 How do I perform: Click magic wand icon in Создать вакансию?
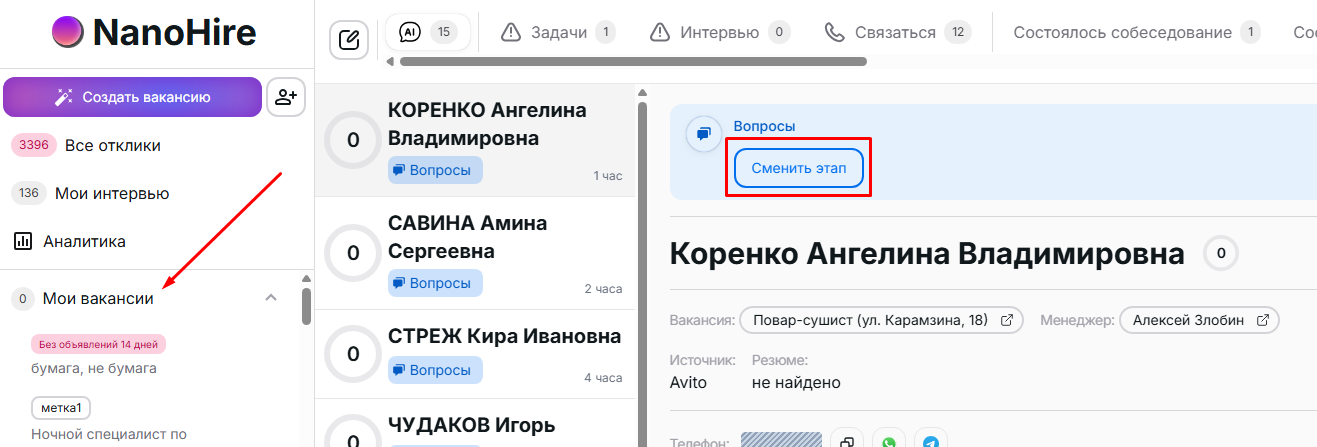point(65,97)
